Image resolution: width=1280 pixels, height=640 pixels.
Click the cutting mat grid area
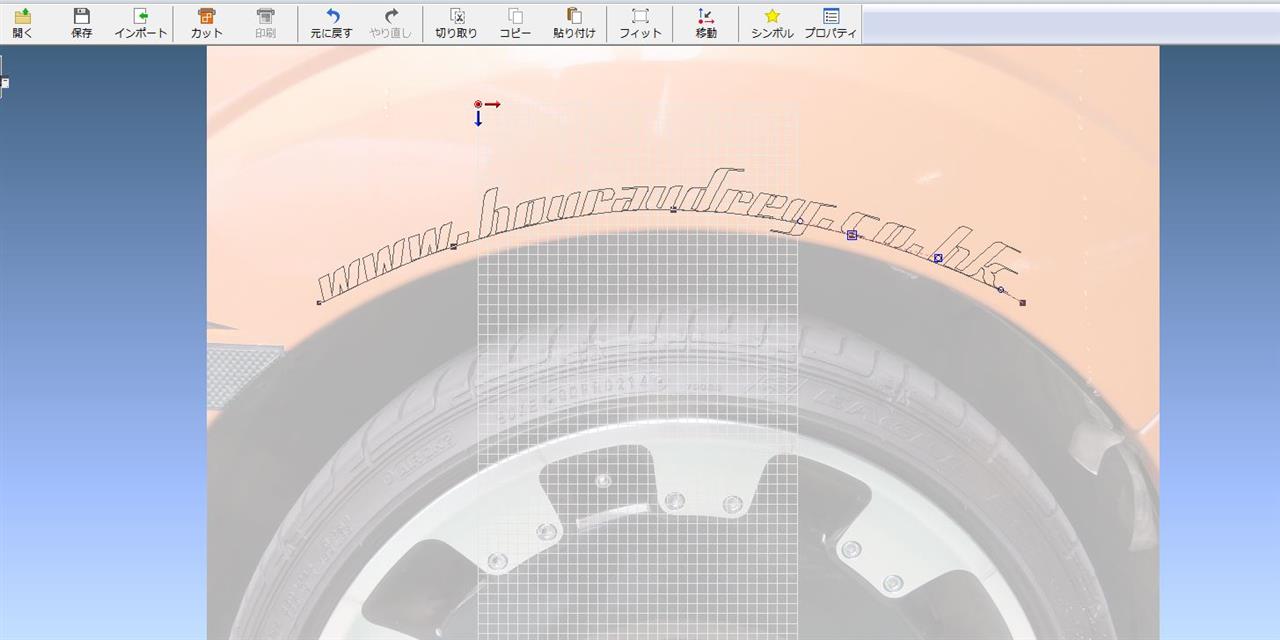pos(637,370)
